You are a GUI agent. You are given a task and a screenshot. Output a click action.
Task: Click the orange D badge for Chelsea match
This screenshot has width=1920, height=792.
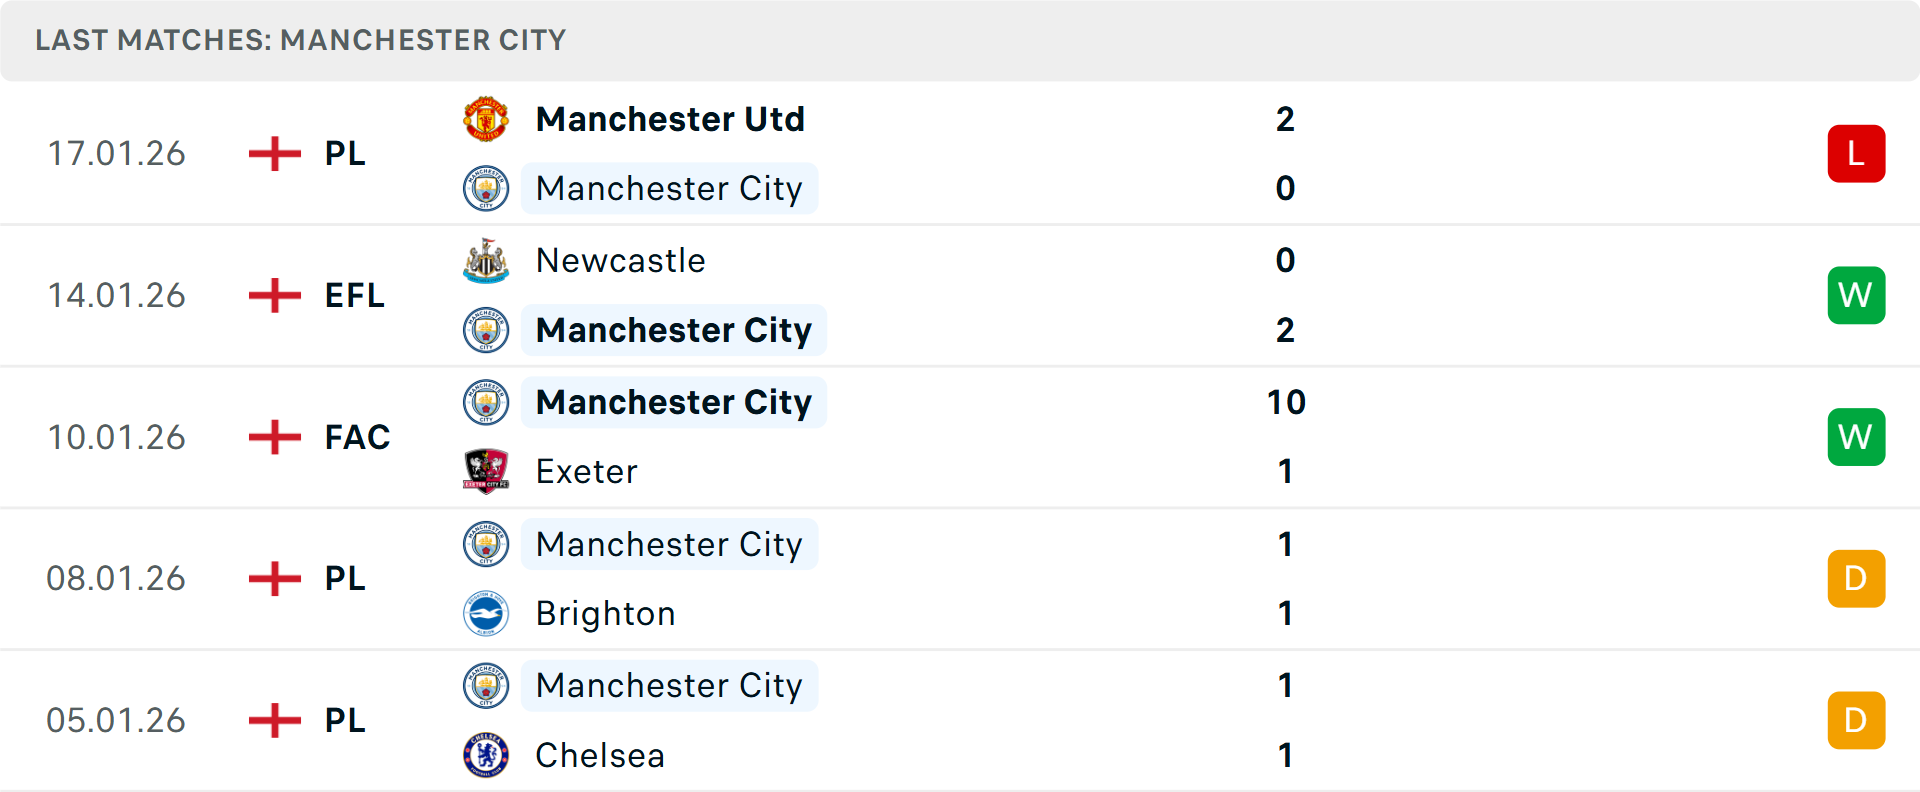pyautogui.click(x=1856, y=720)
